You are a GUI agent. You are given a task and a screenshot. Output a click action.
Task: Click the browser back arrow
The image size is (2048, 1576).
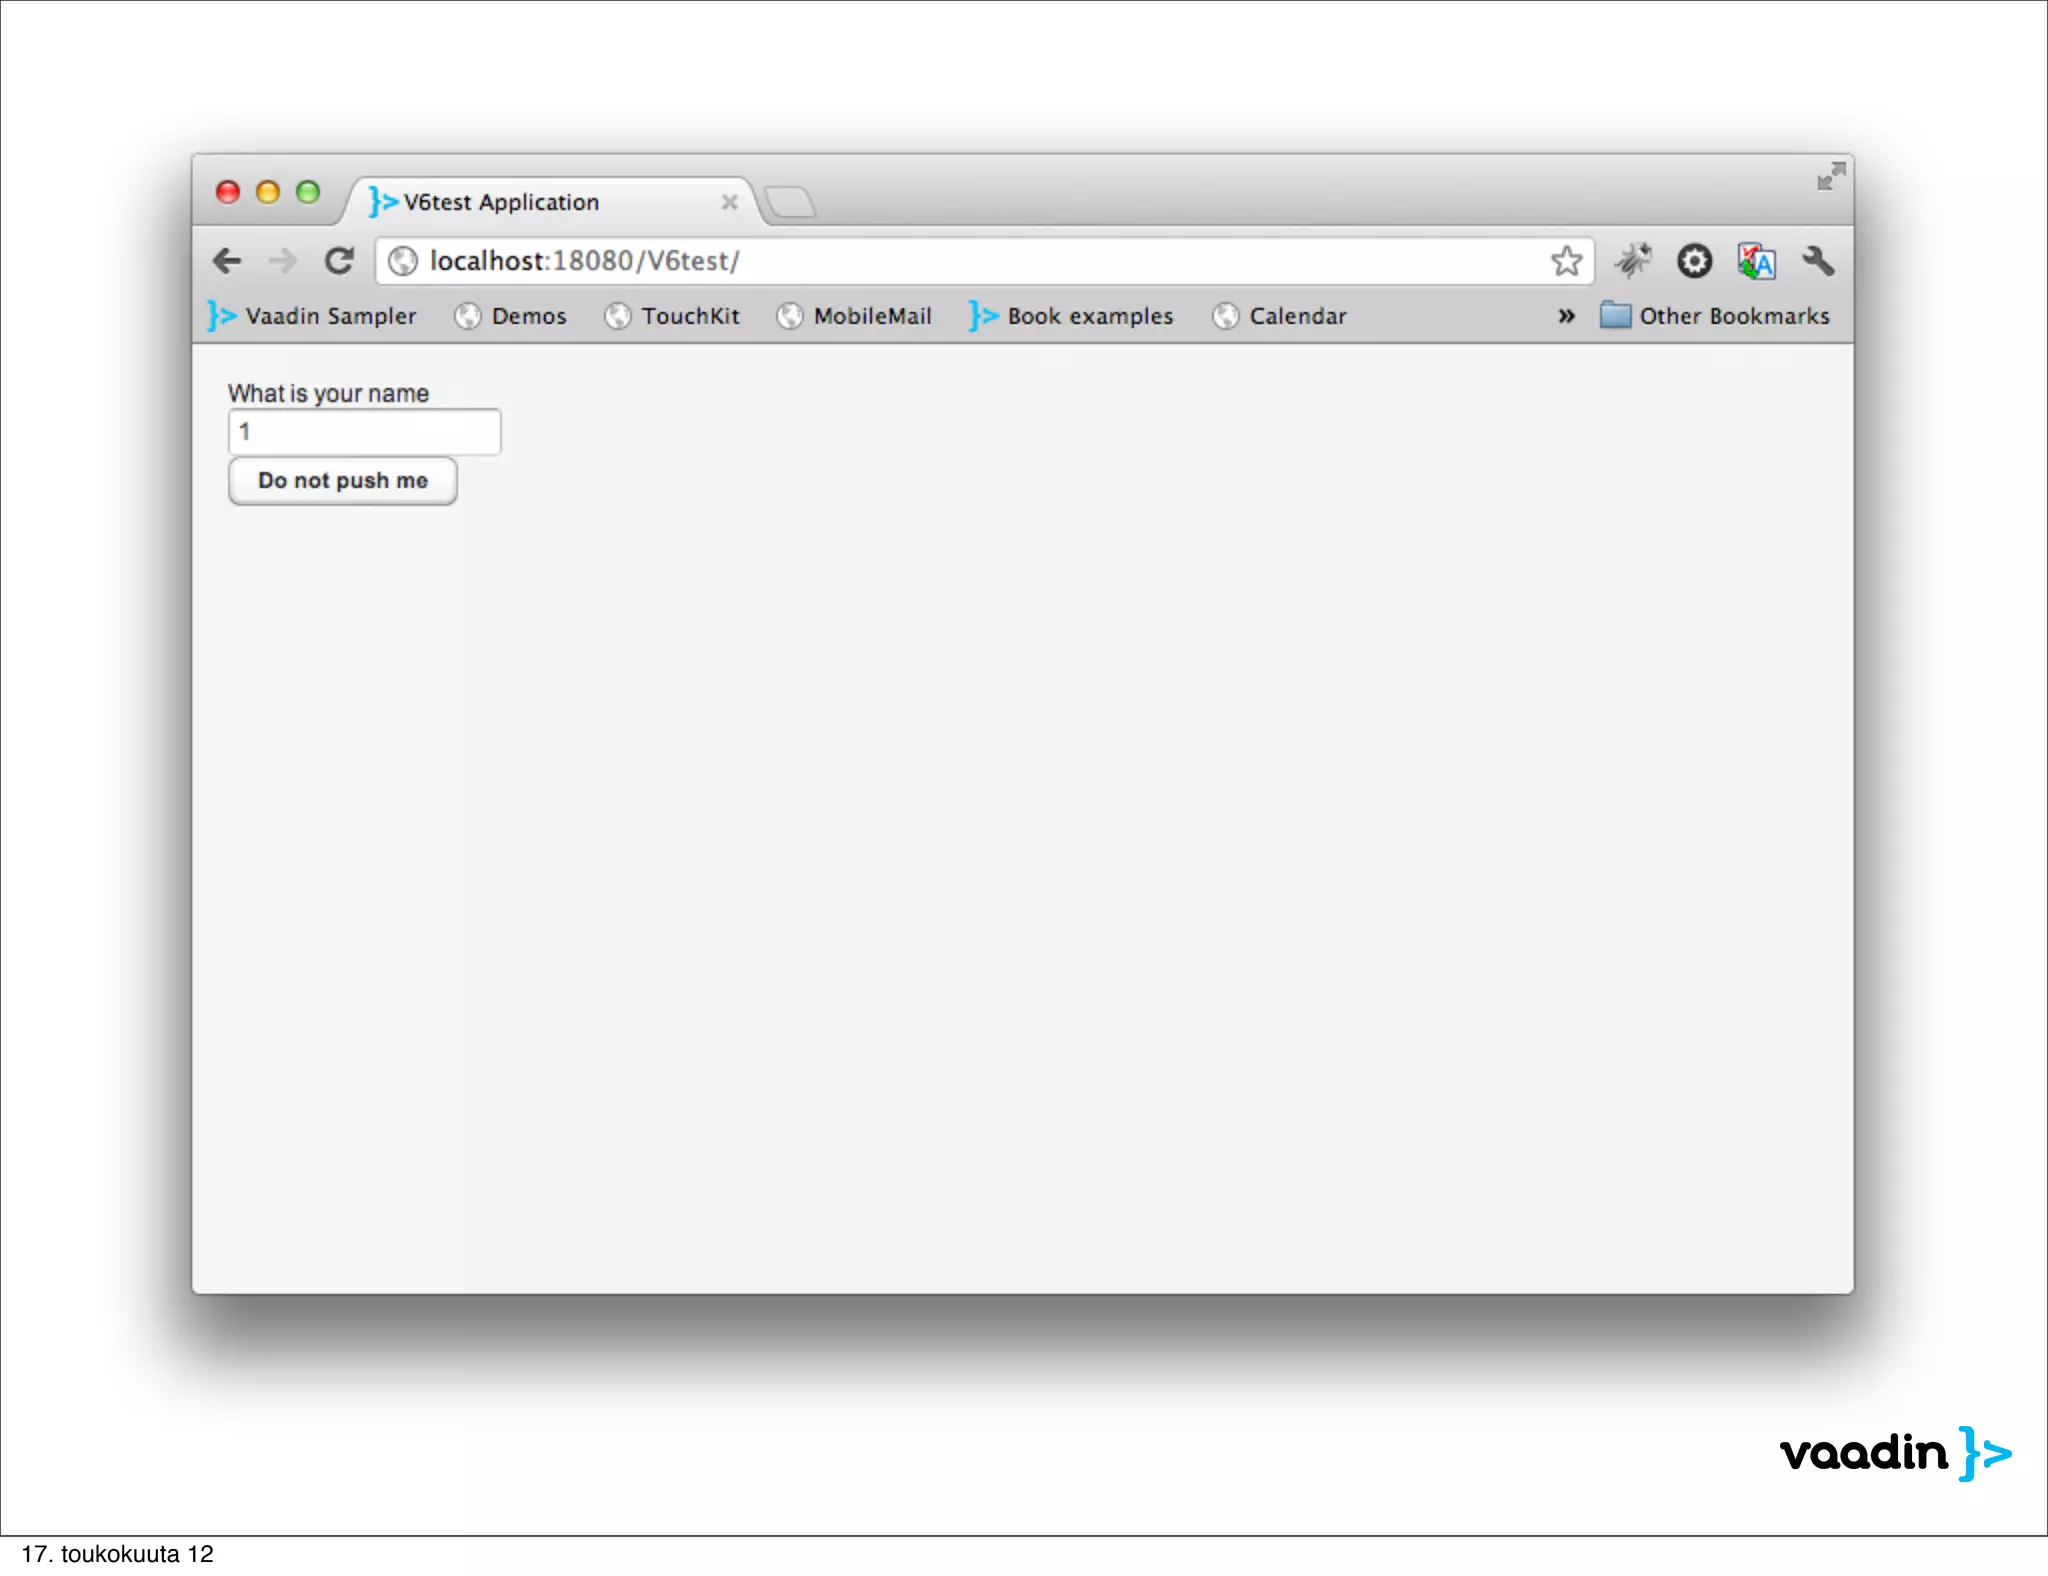[x=228, y=261]
